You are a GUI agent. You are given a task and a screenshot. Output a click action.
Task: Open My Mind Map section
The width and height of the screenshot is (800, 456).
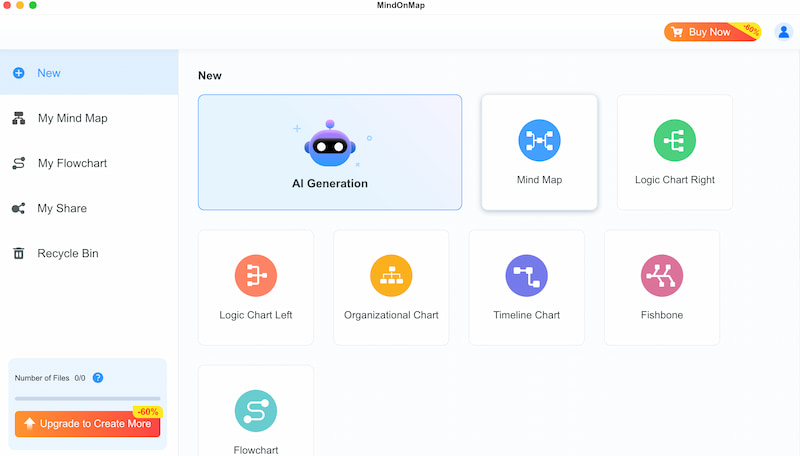pos(89,118)
